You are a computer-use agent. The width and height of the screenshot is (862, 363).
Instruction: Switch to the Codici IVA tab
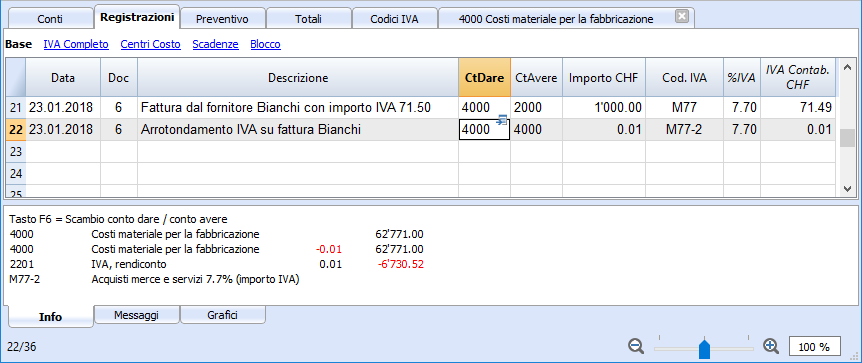[394, 19]
